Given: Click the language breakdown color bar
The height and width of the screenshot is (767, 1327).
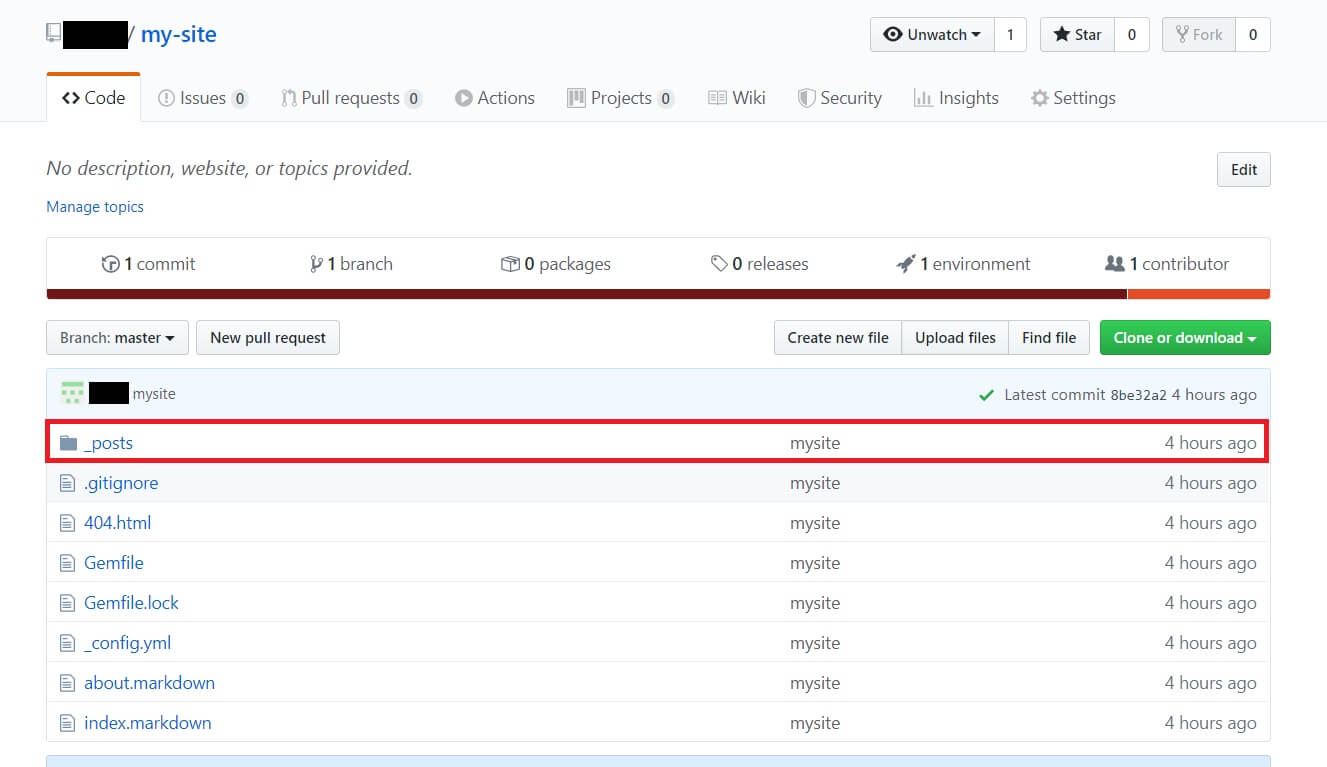Looking at the screenshot, I should click(x=658, y=294).
